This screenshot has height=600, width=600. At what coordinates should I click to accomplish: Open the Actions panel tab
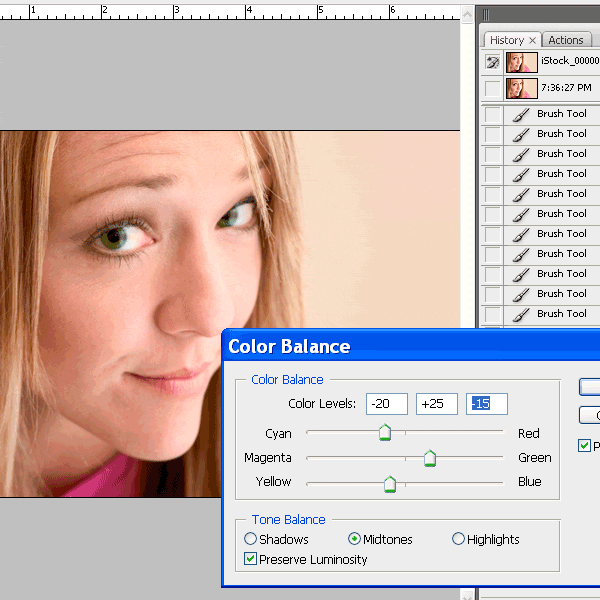566,40
